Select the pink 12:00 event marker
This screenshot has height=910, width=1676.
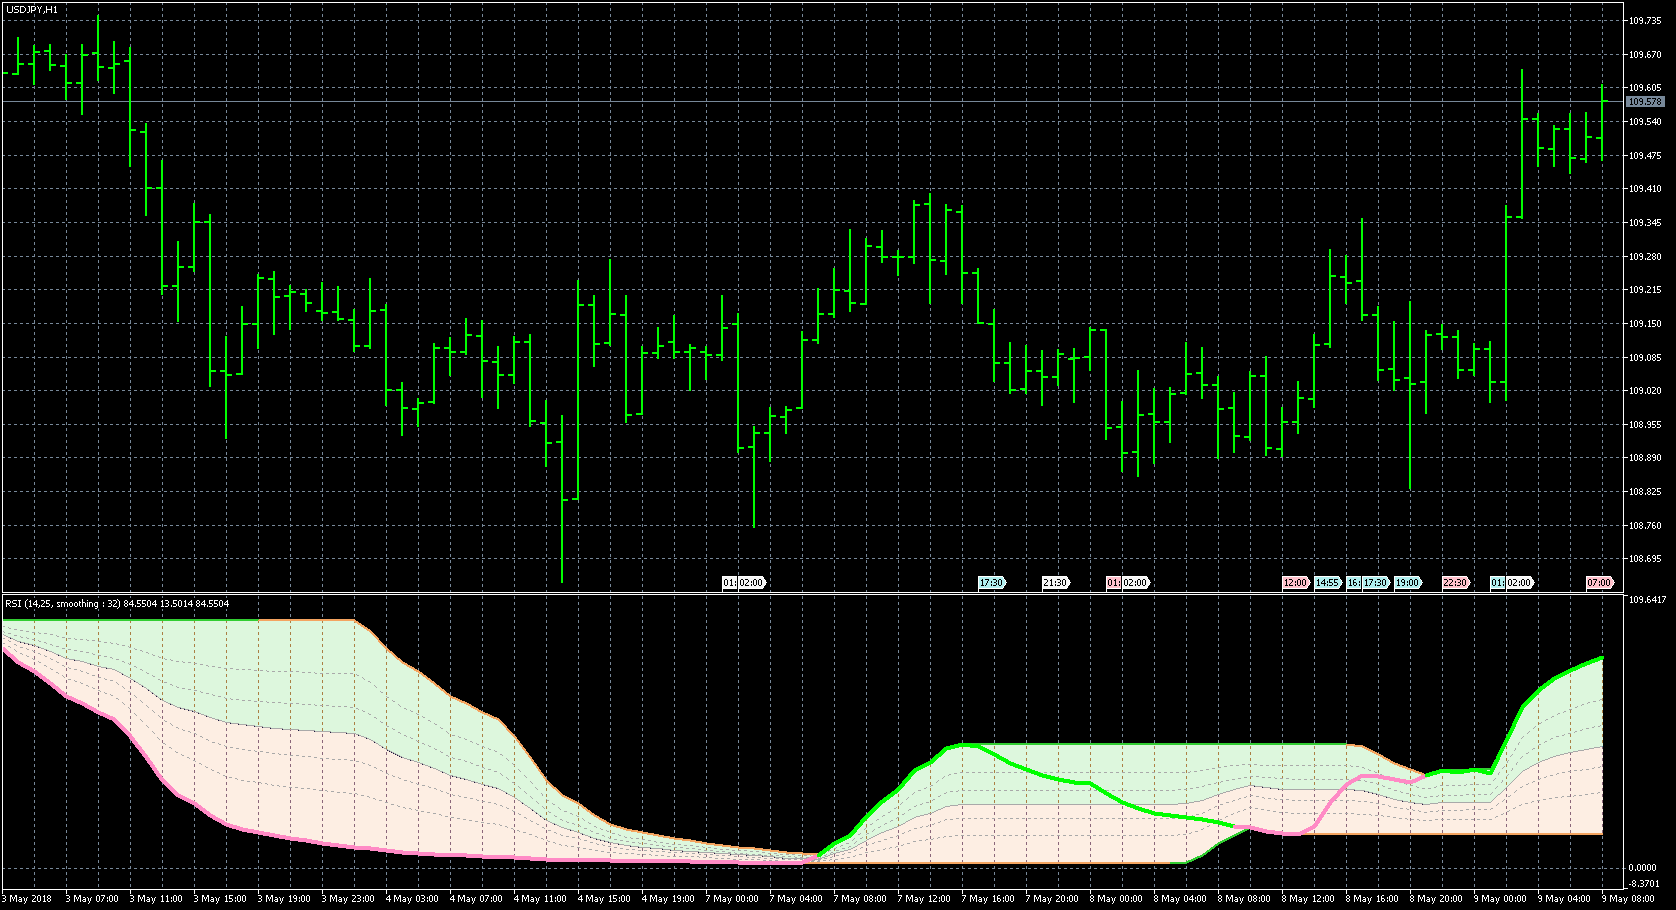1295,583
